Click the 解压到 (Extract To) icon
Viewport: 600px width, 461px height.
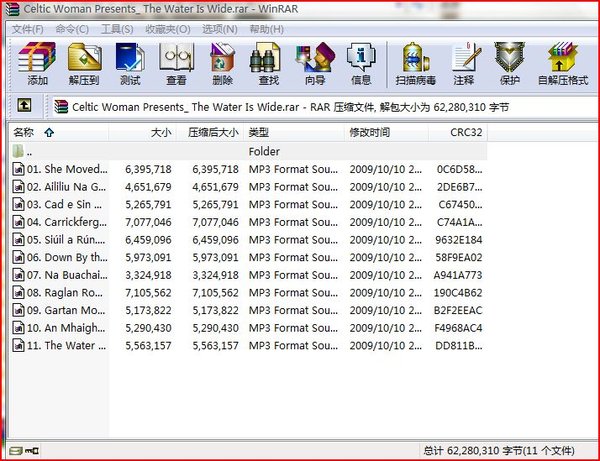point(84,64)
